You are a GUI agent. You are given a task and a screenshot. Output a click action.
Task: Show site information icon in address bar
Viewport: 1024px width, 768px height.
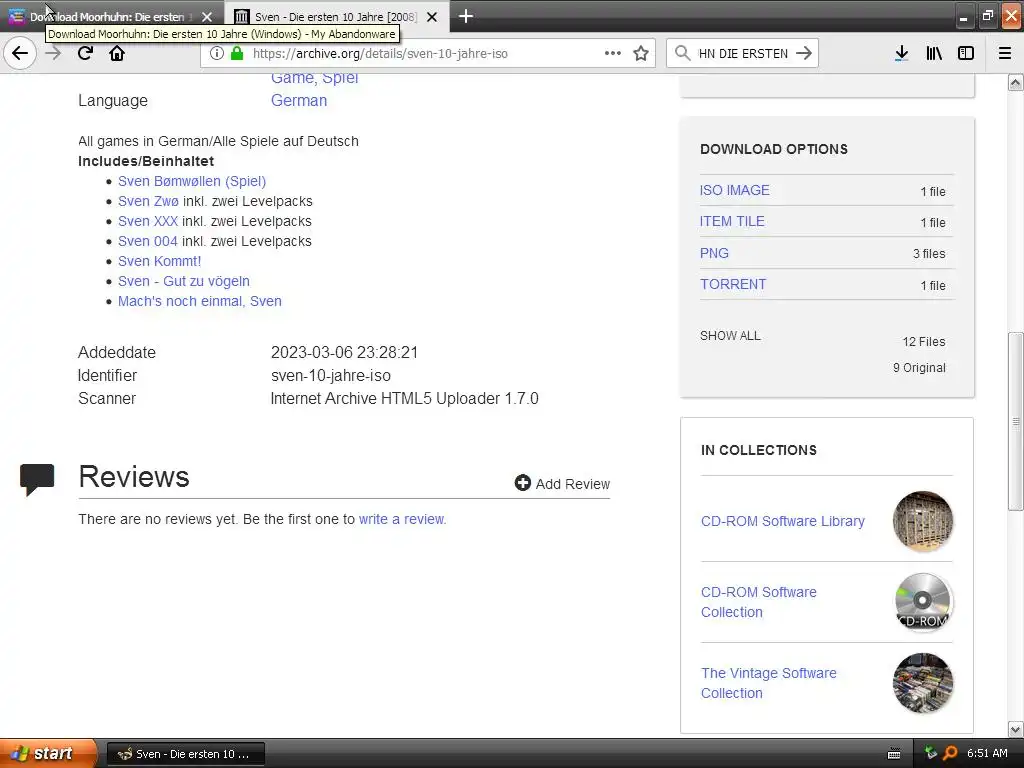(x=216, y=53)
